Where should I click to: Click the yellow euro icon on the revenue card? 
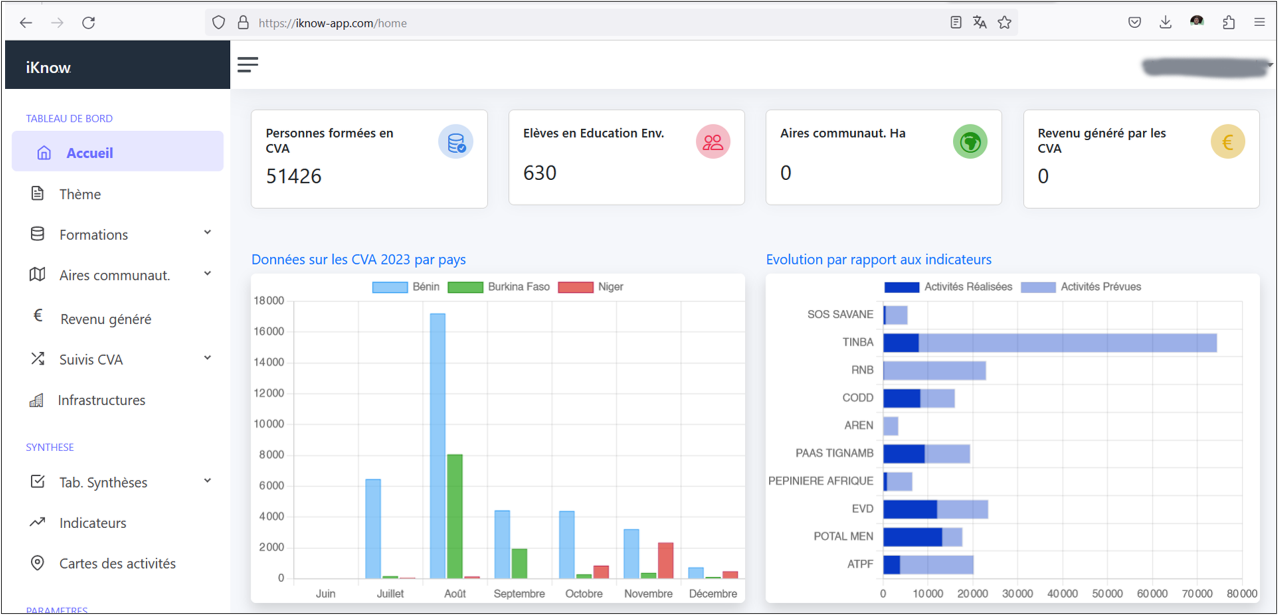[1228, 142]
